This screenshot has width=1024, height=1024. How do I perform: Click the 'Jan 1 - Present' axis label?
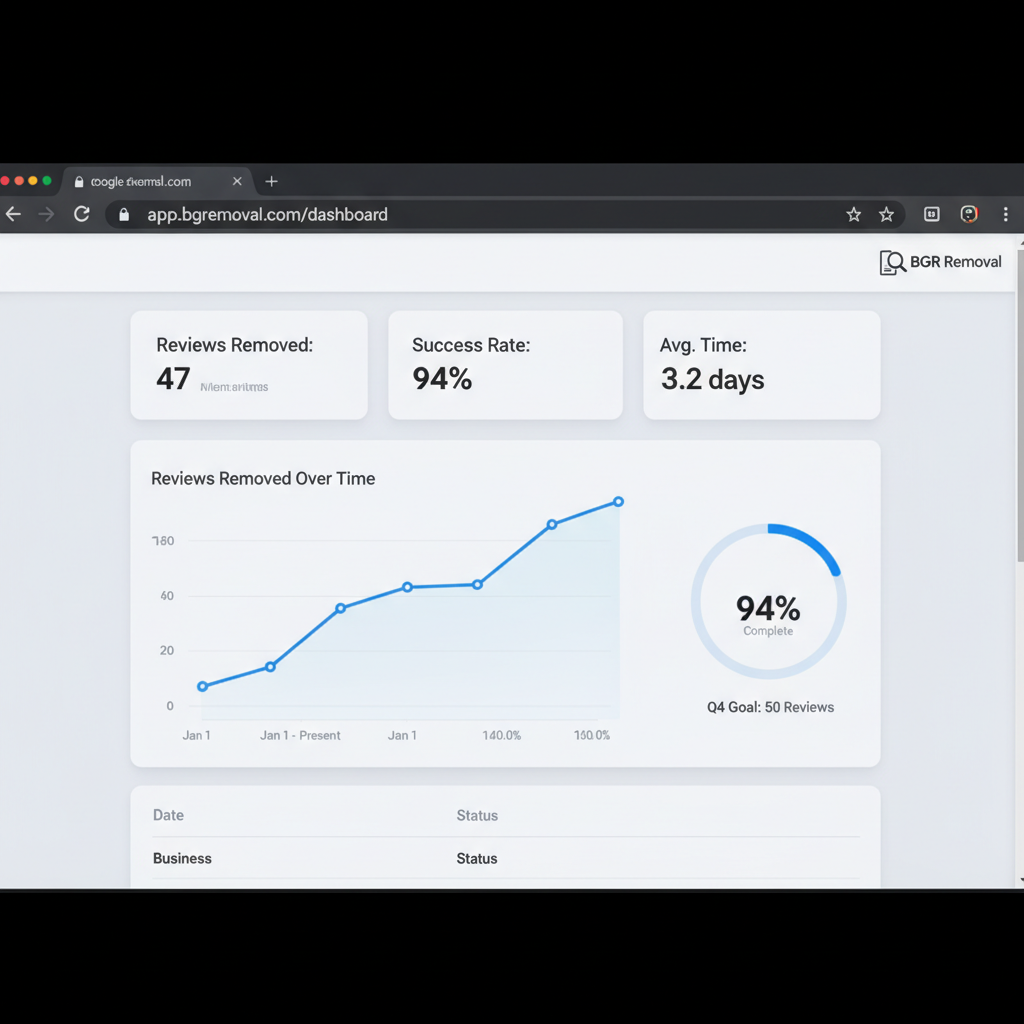[x=300, y=735]
